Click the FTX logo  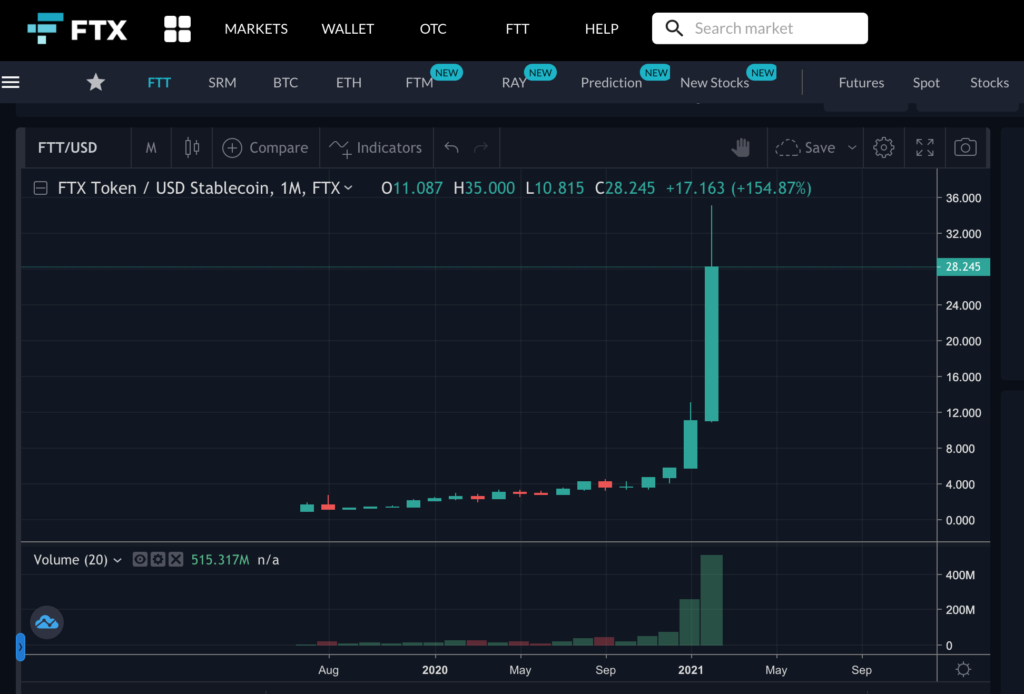[x=77, y=29]
